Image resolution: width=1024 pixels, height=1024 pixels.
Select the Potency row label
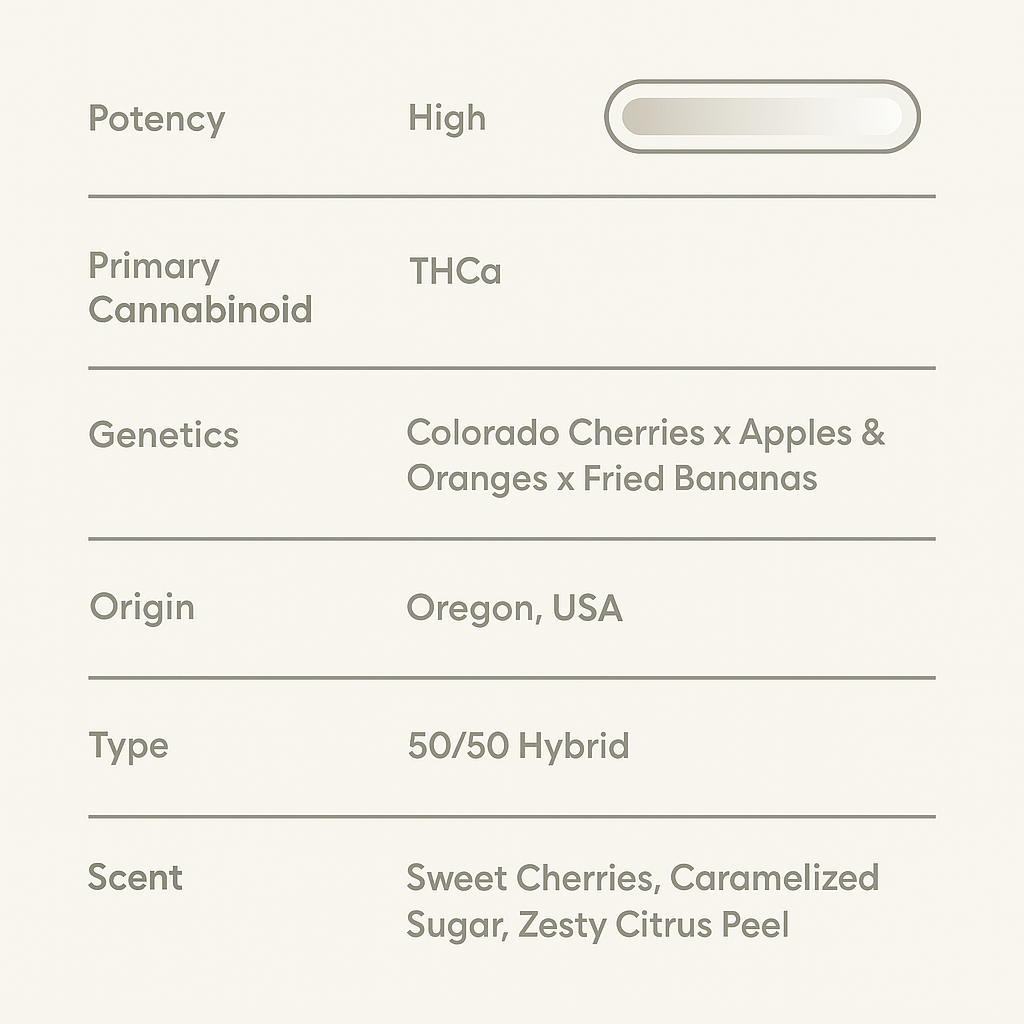[x=157, y=119]
